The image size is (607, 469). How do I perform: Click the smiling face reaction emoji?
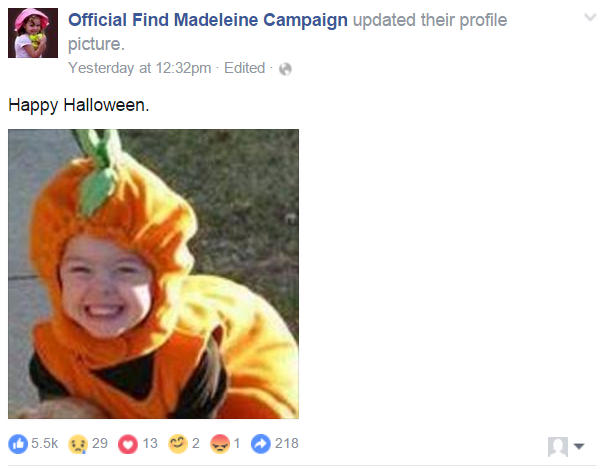coord(178,443)
